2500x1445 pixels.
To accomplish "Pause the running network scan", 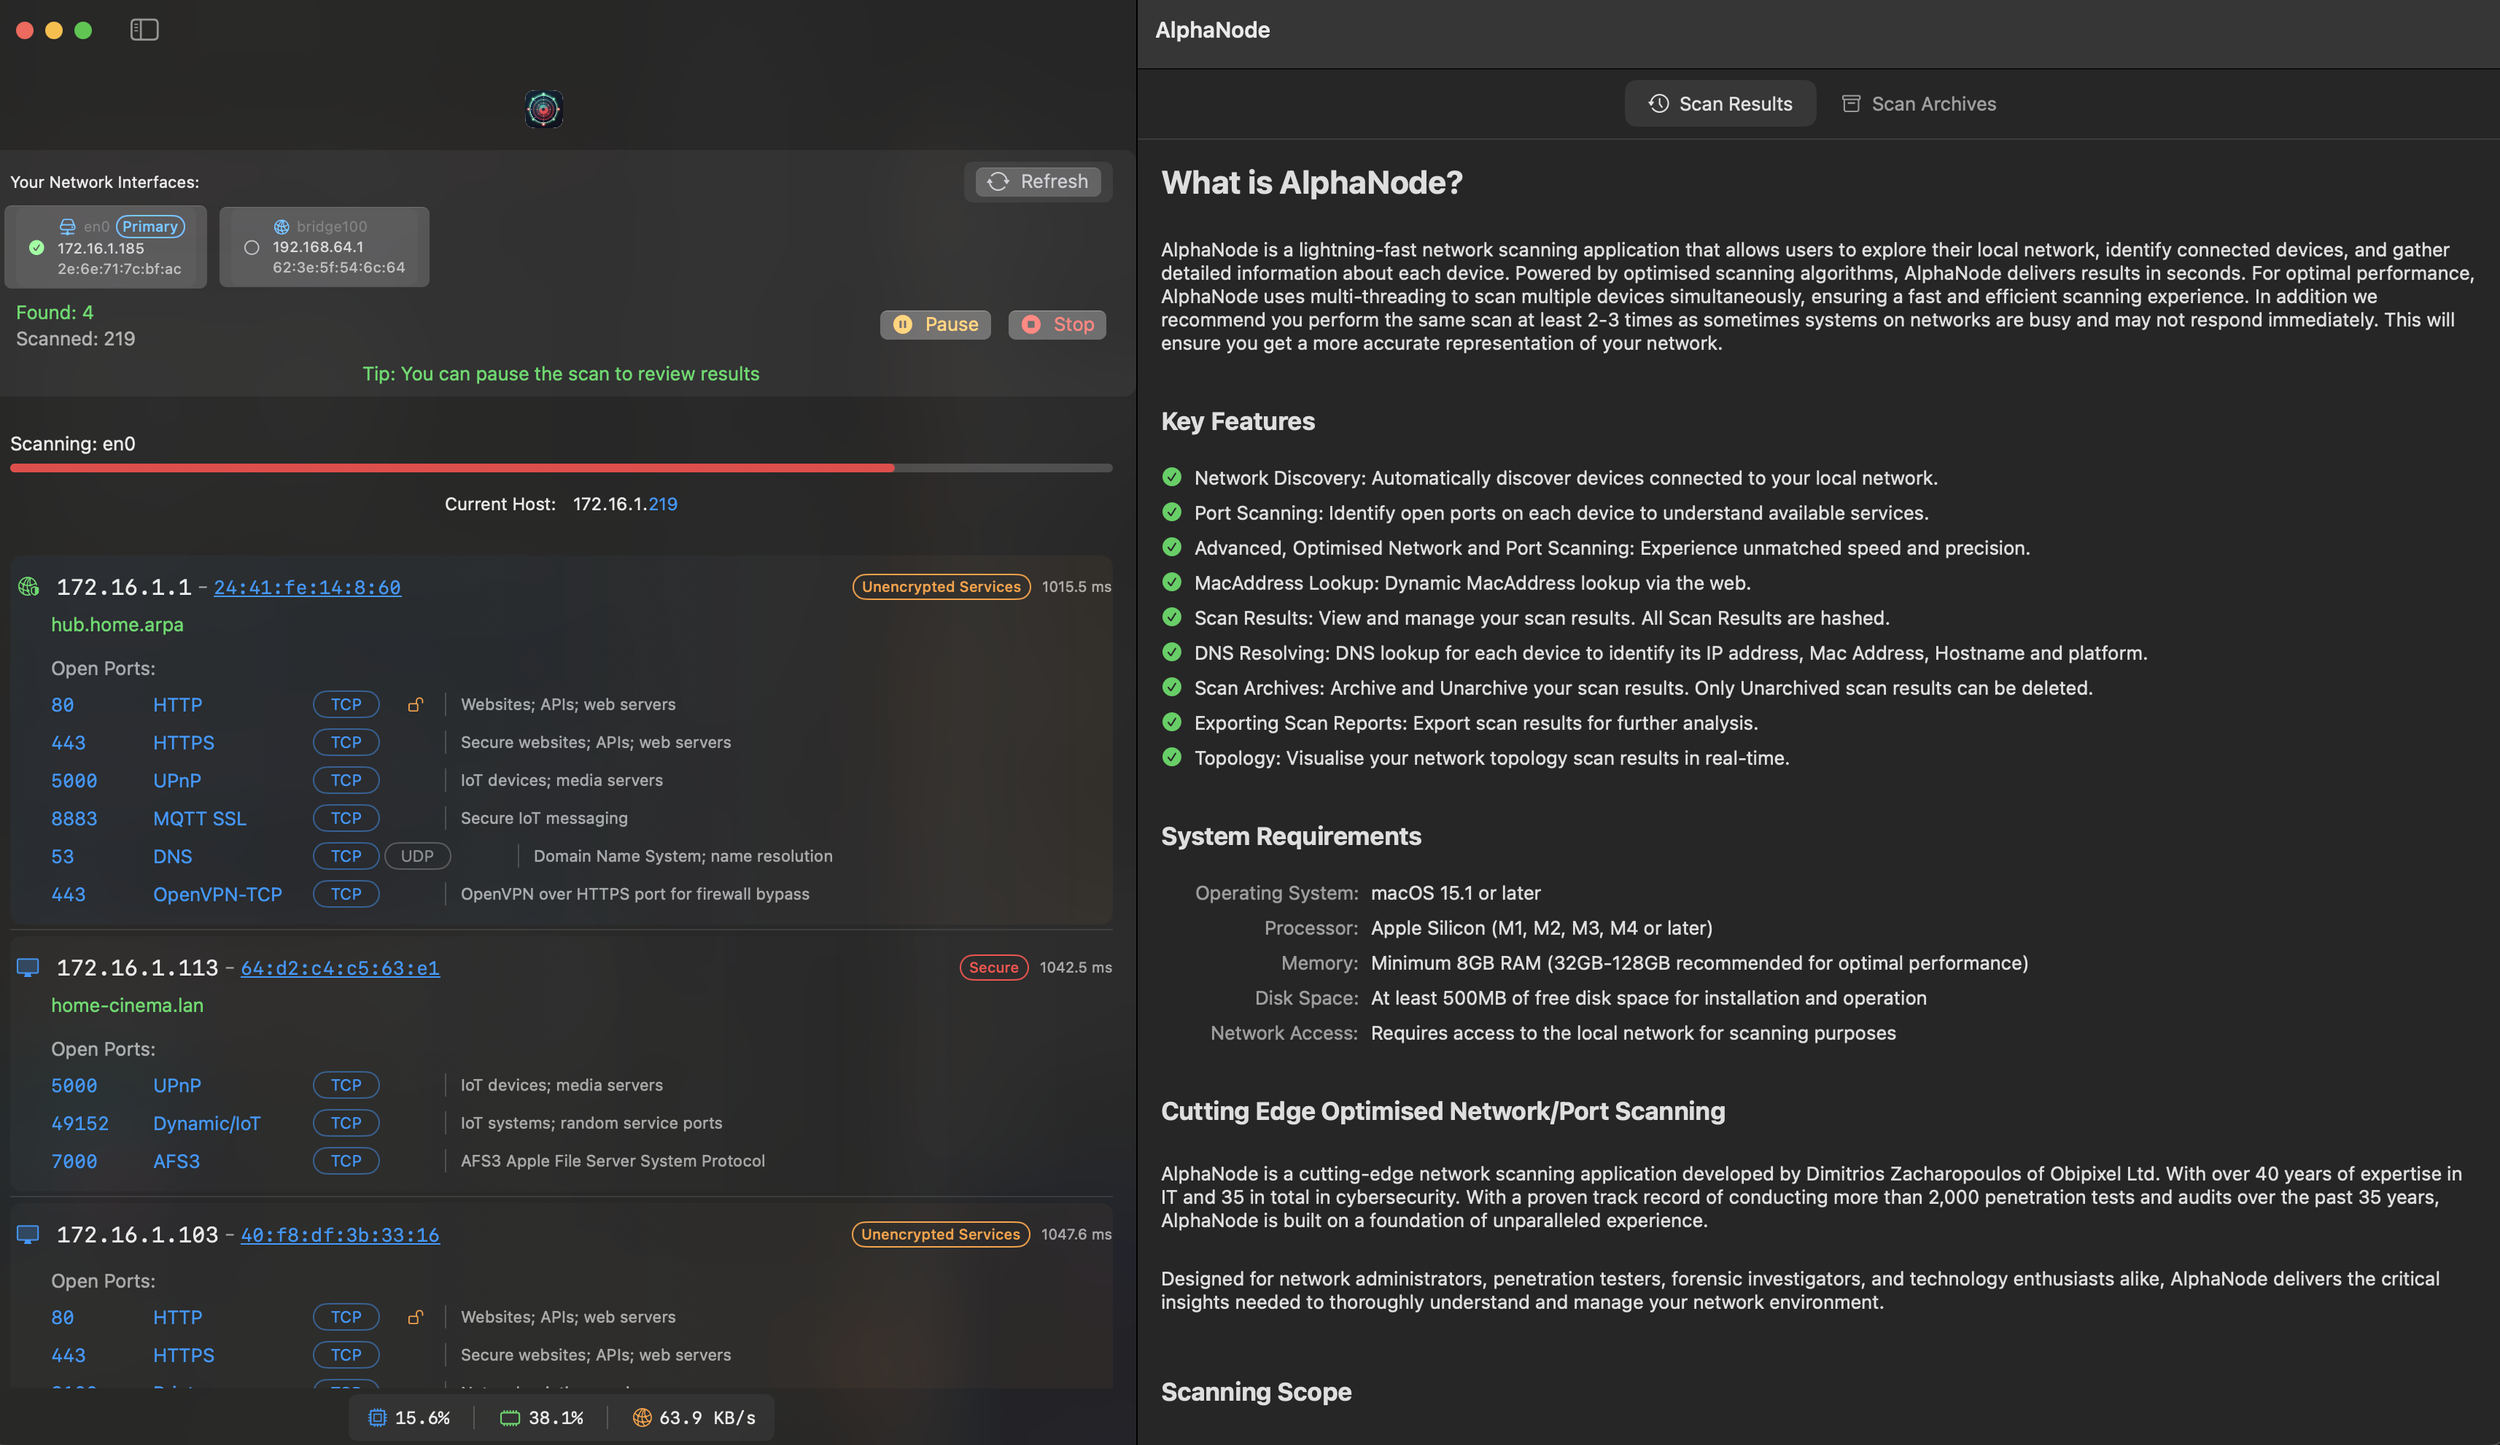I will pos(935,324).
